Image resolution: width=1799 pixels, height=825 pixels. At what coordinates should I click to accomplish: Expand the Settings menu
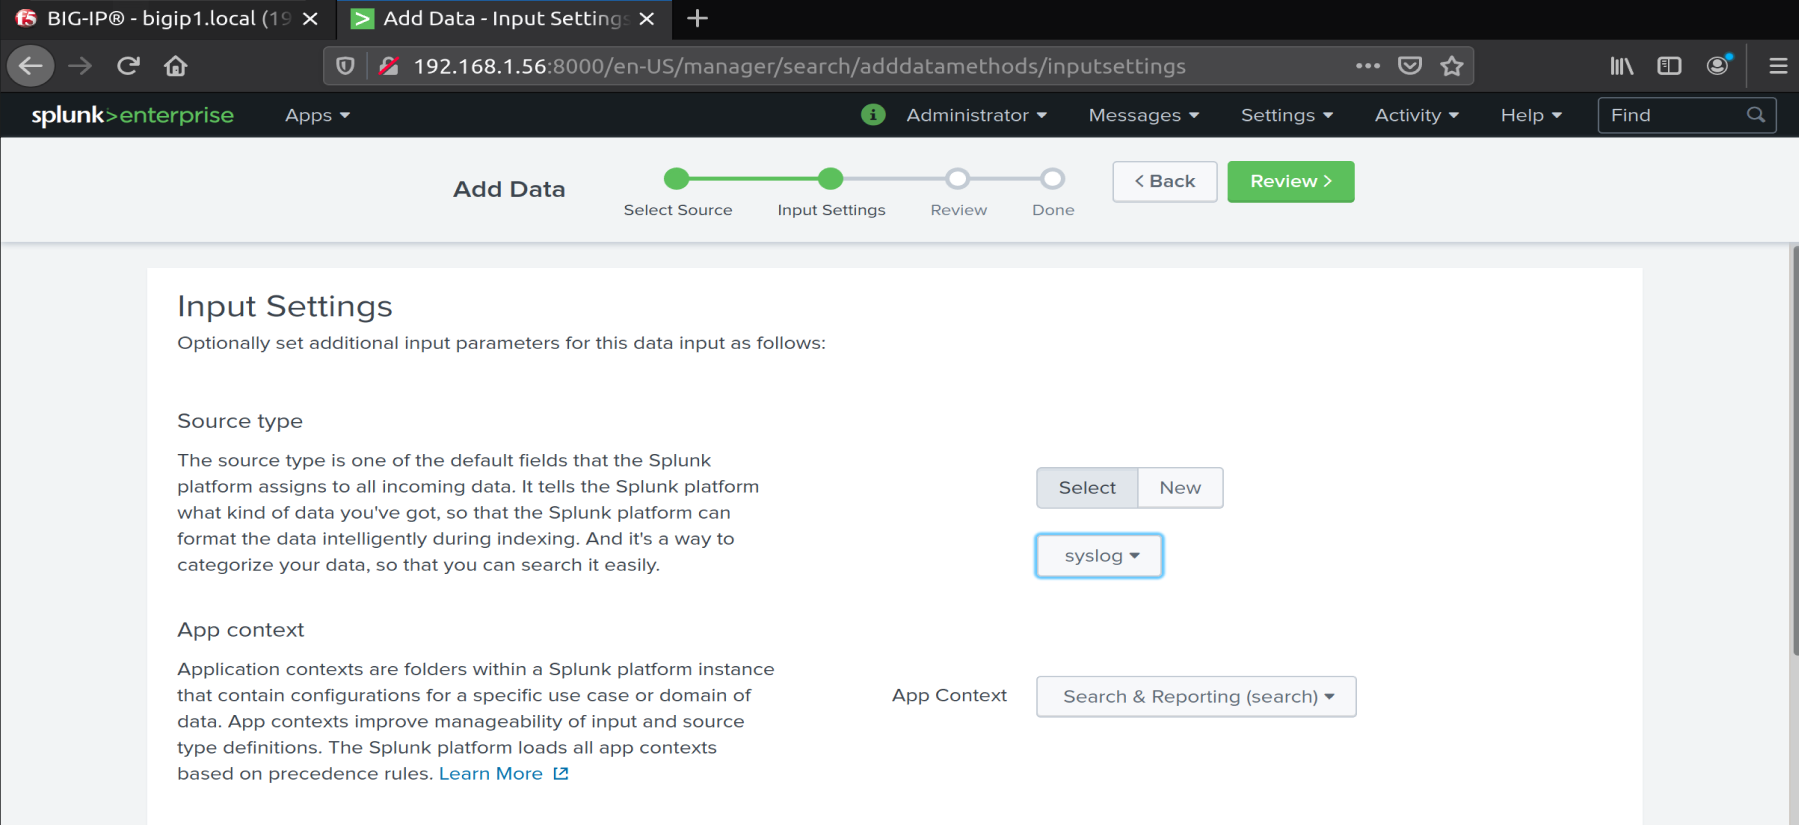(x=1287, y=115)
